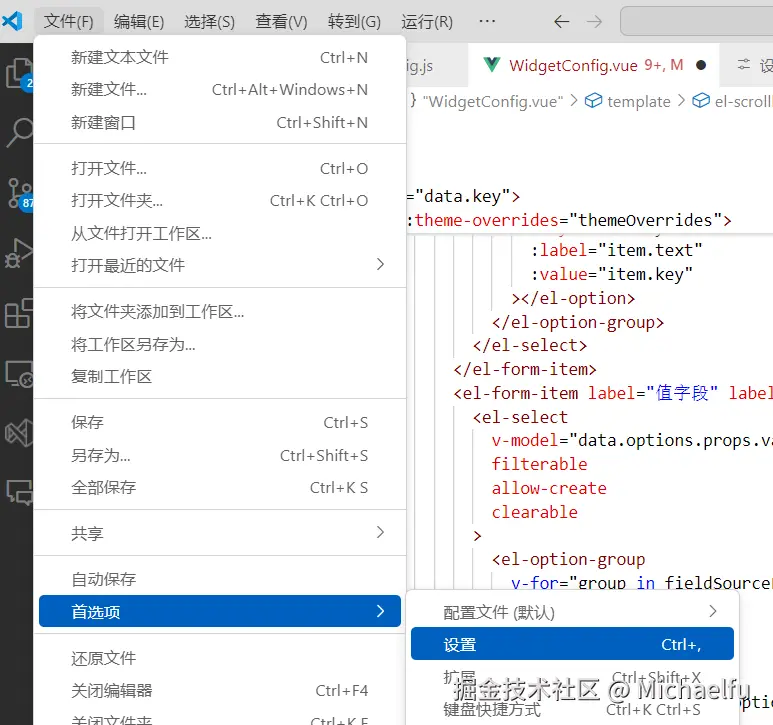The height and width of the screenshot is (725, 773).
Task: Expand the 首选项 submenu
Action: tap(220, 611)
